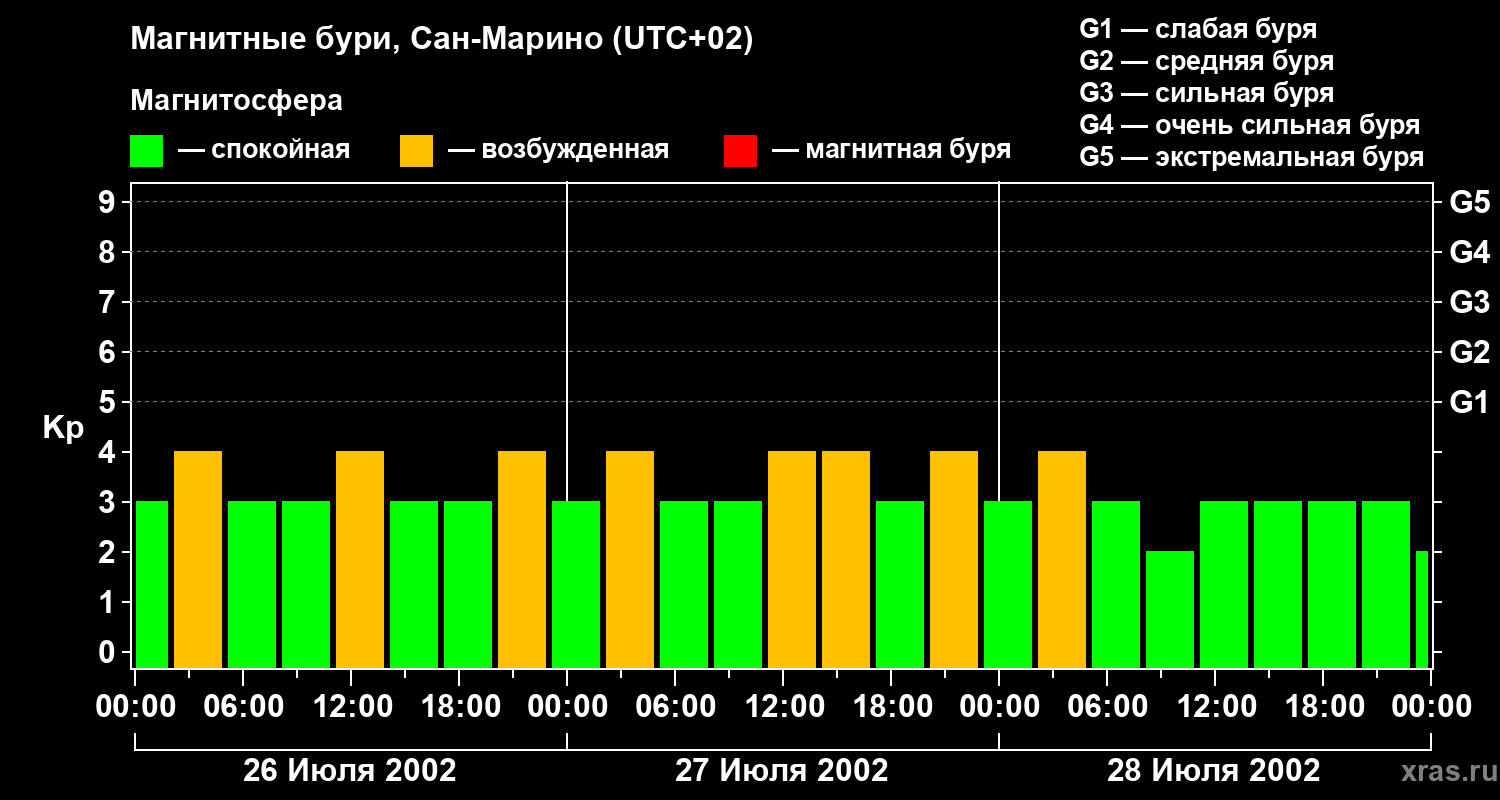Click the orange bar at 14:00–17:00 on 27 July

click(846, 560)
